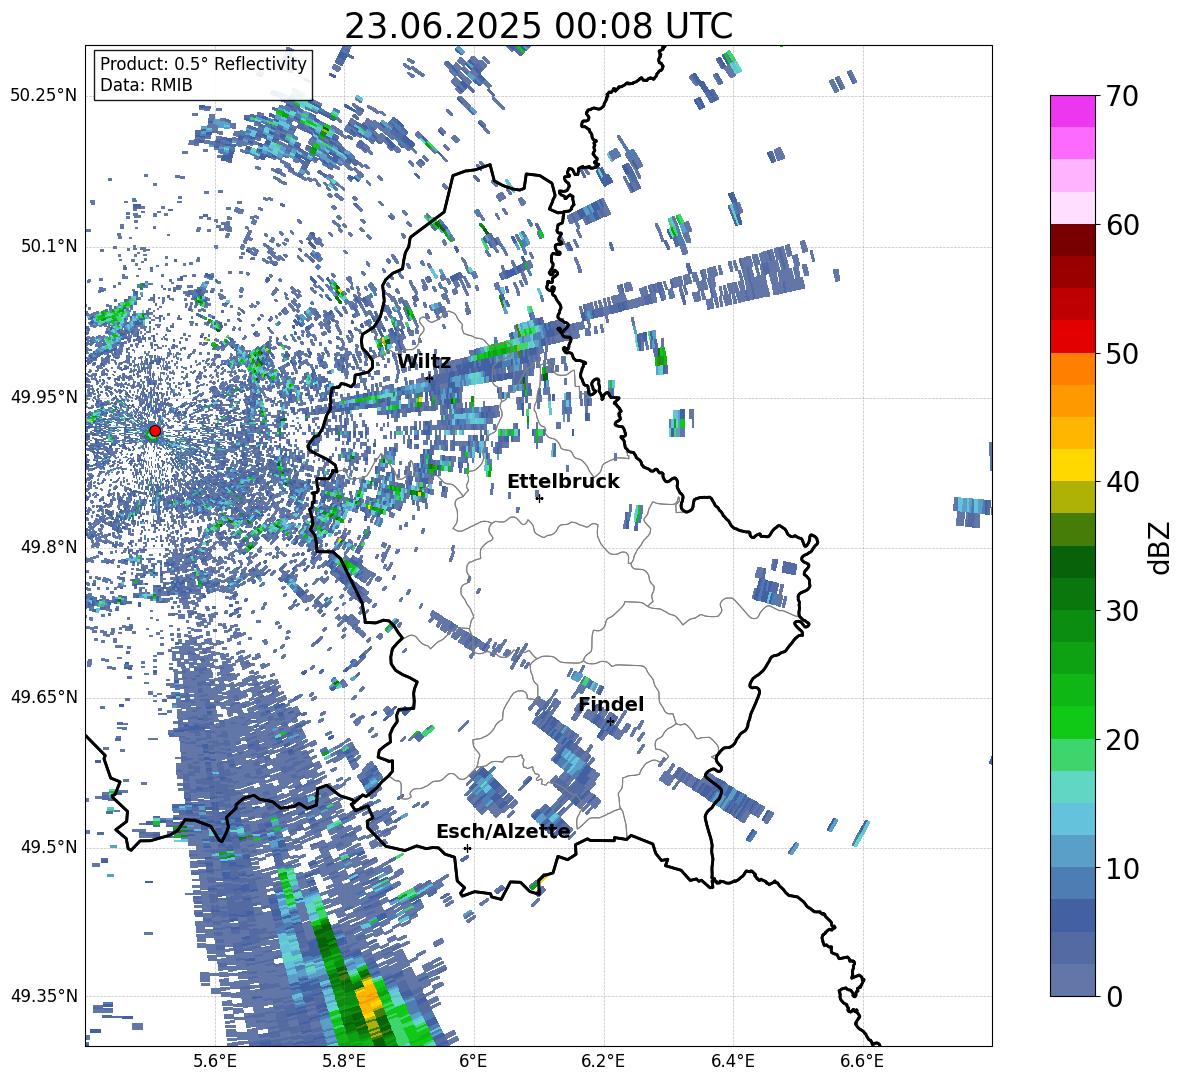This screenshot has width=1184, height=1081.
Task: Click the 60 value on the colorbar
Action: point(1122,225)
